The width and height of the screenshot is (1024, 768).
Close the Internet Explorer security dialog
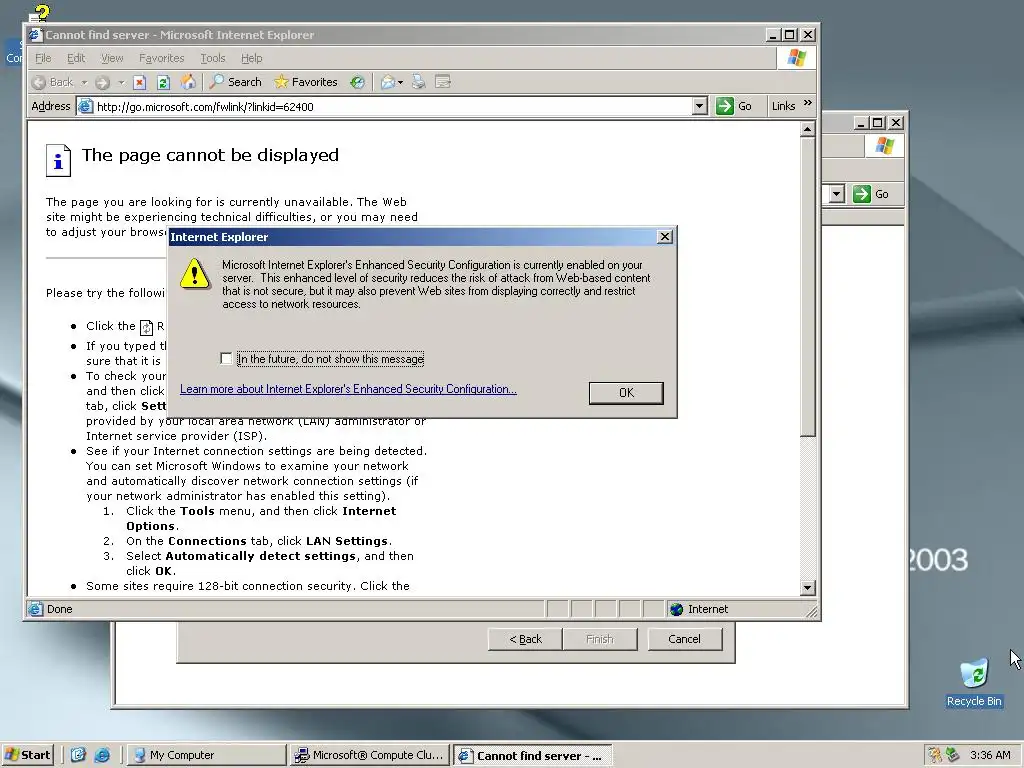click(x=665, y=236)
